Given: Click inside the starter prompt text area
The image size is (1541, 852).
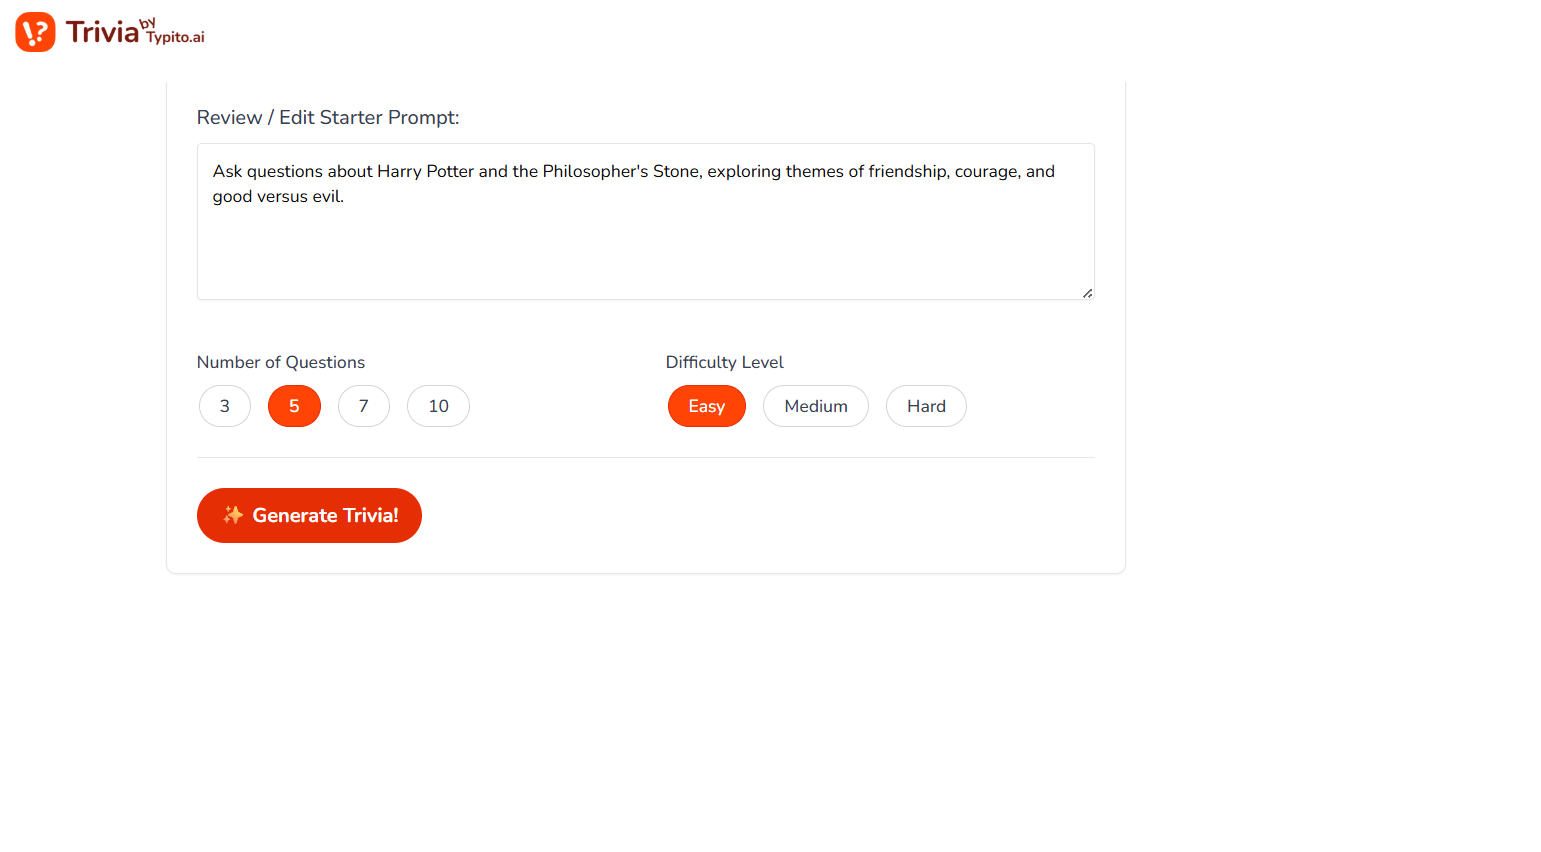Looking at the screenshot, I should [645, 220].
